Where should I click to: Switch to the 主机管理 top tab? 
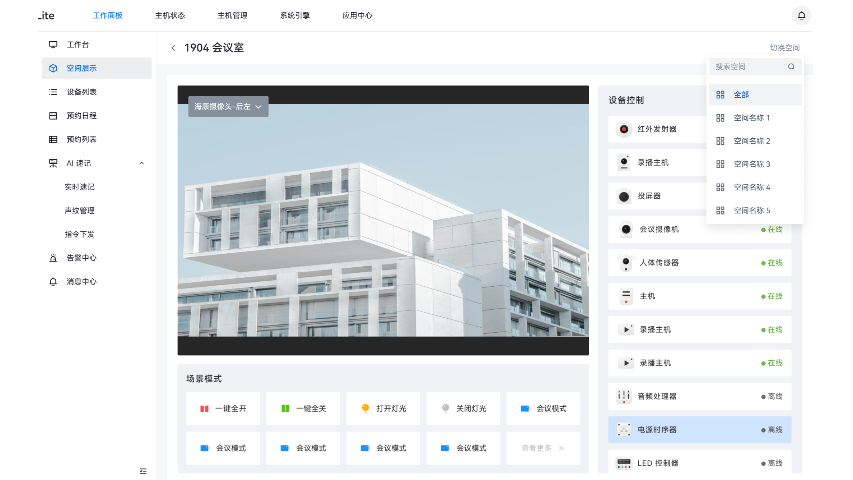(232, 15)
